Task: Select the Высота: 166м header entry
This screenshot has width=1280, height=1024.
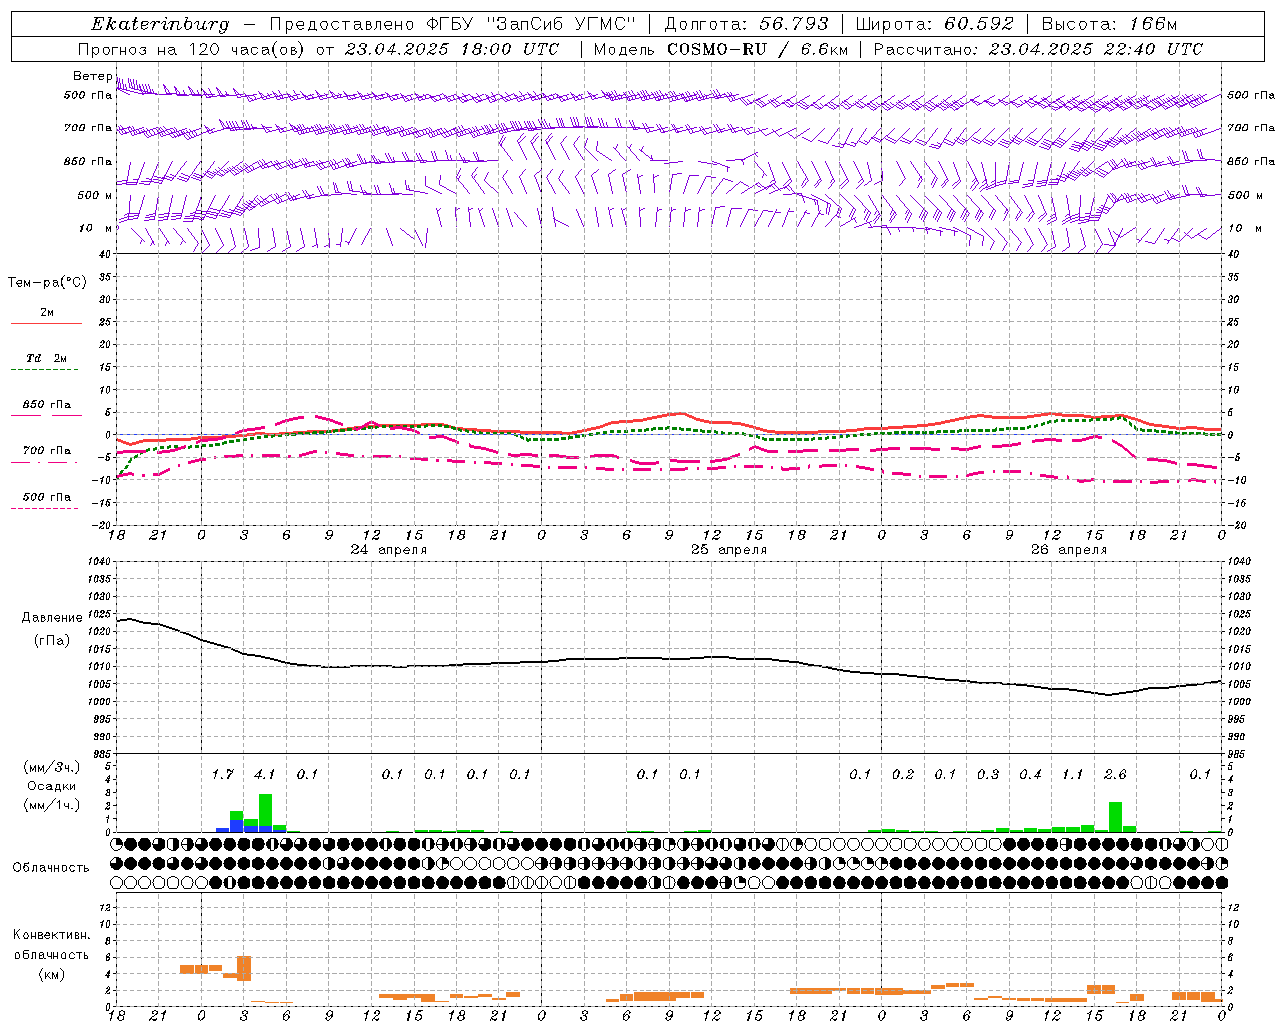Action: pos(1109,24)
